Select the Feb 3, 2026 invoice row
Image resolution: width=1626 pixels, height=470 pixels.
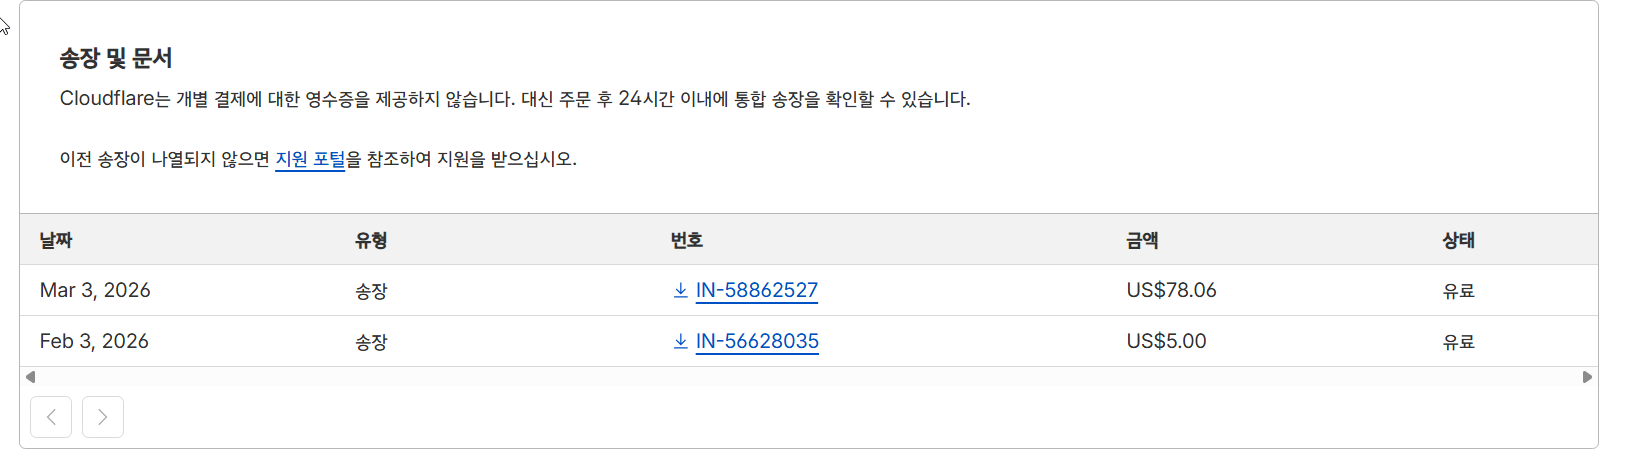809,341
